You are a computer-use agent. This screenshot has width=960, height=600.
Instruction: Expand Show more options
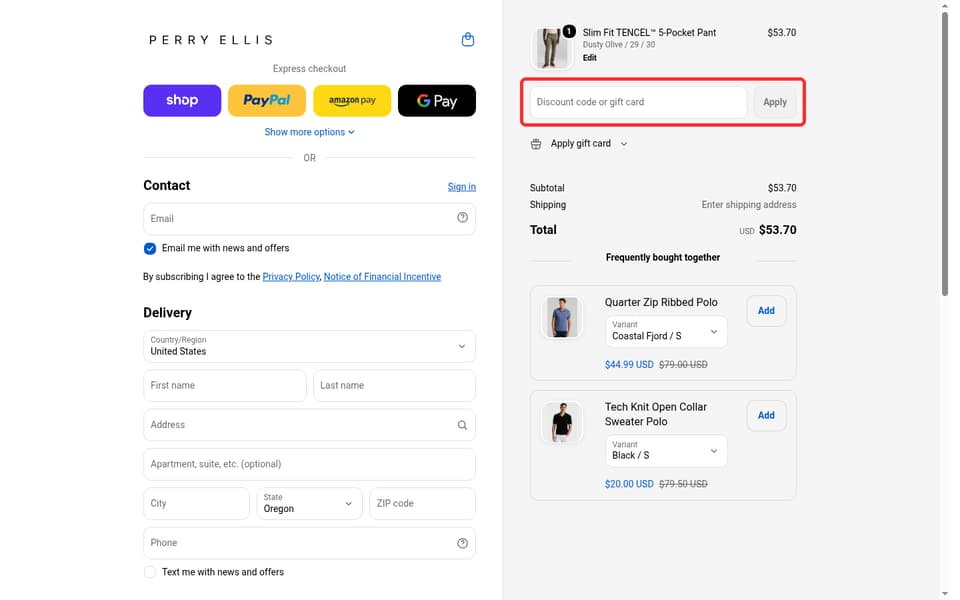click(309, 132)
